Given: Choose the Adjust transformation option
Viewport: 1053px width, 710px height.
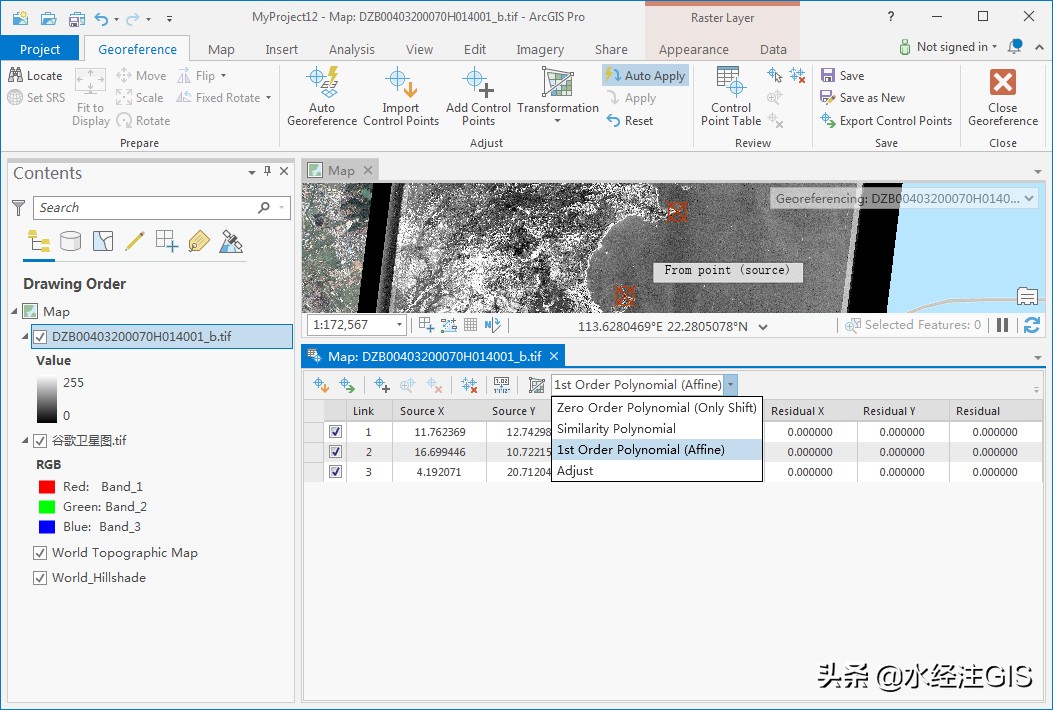Looking at the screenshot, I should click(656, 471).
